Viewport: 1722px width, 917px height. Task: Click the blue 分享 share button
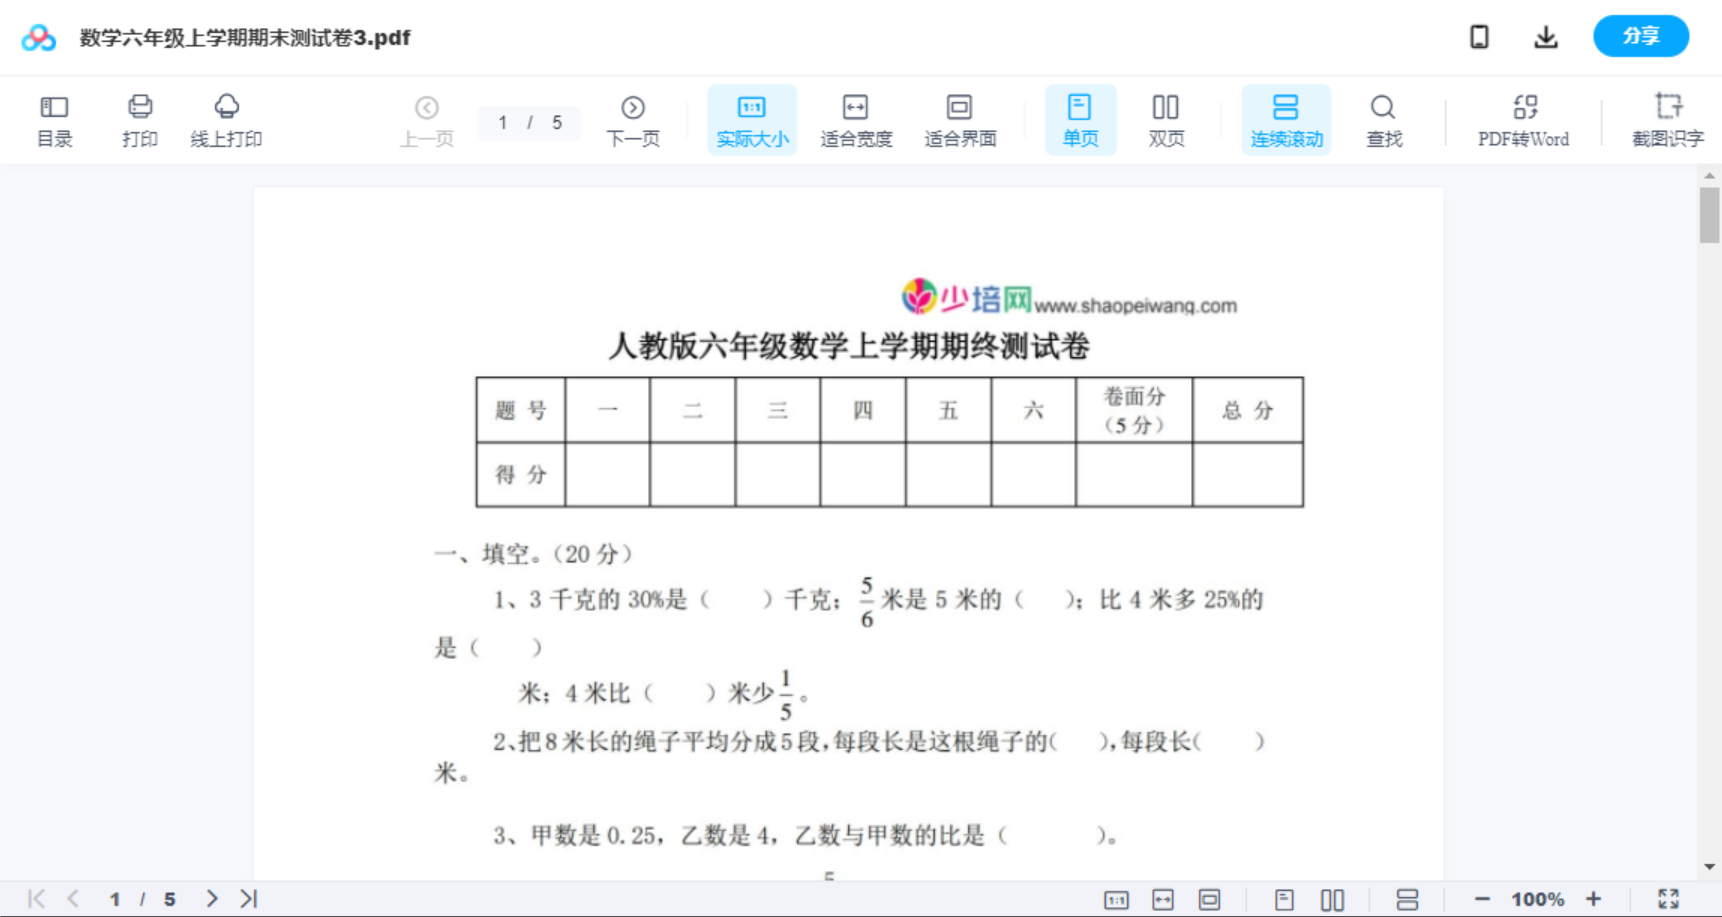(x=1641, y=36)
